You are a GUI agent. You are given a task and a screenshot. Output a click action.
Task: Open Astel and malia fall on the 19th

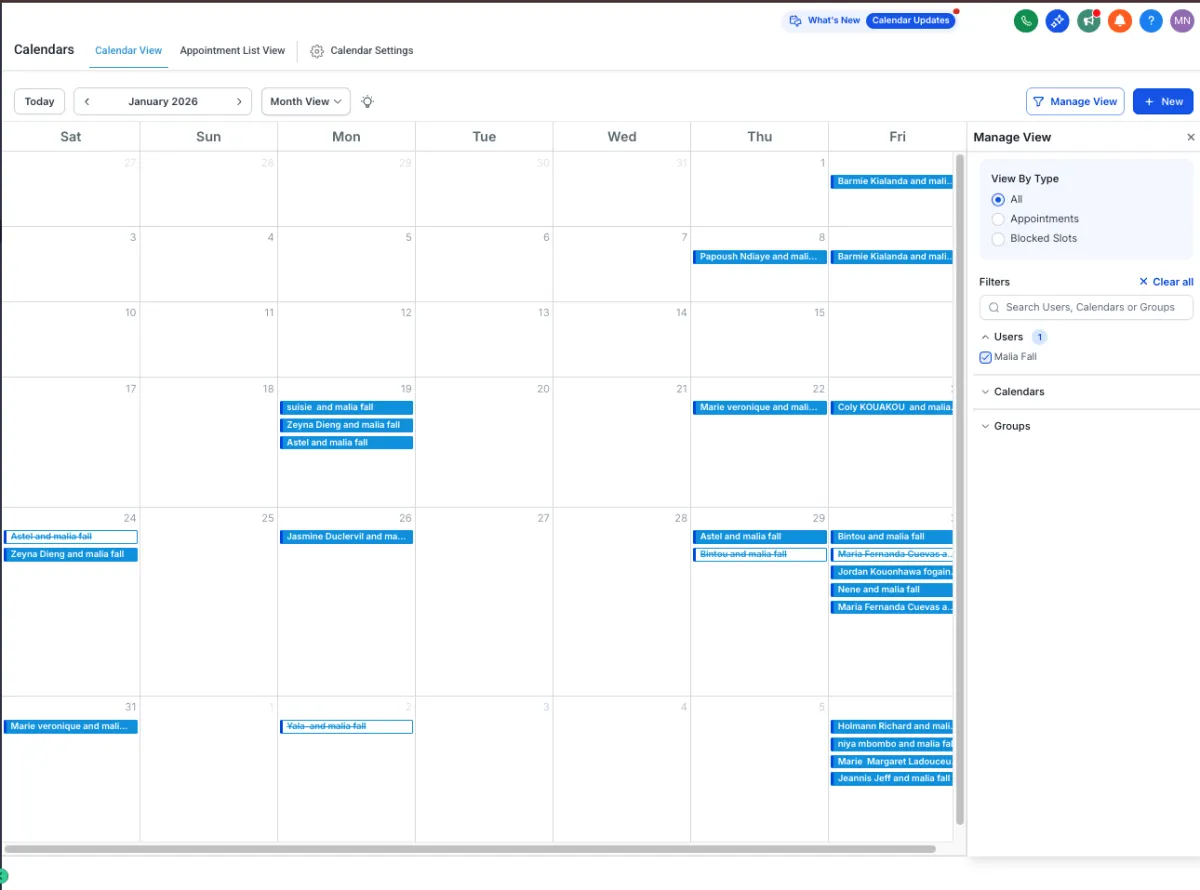346,442
